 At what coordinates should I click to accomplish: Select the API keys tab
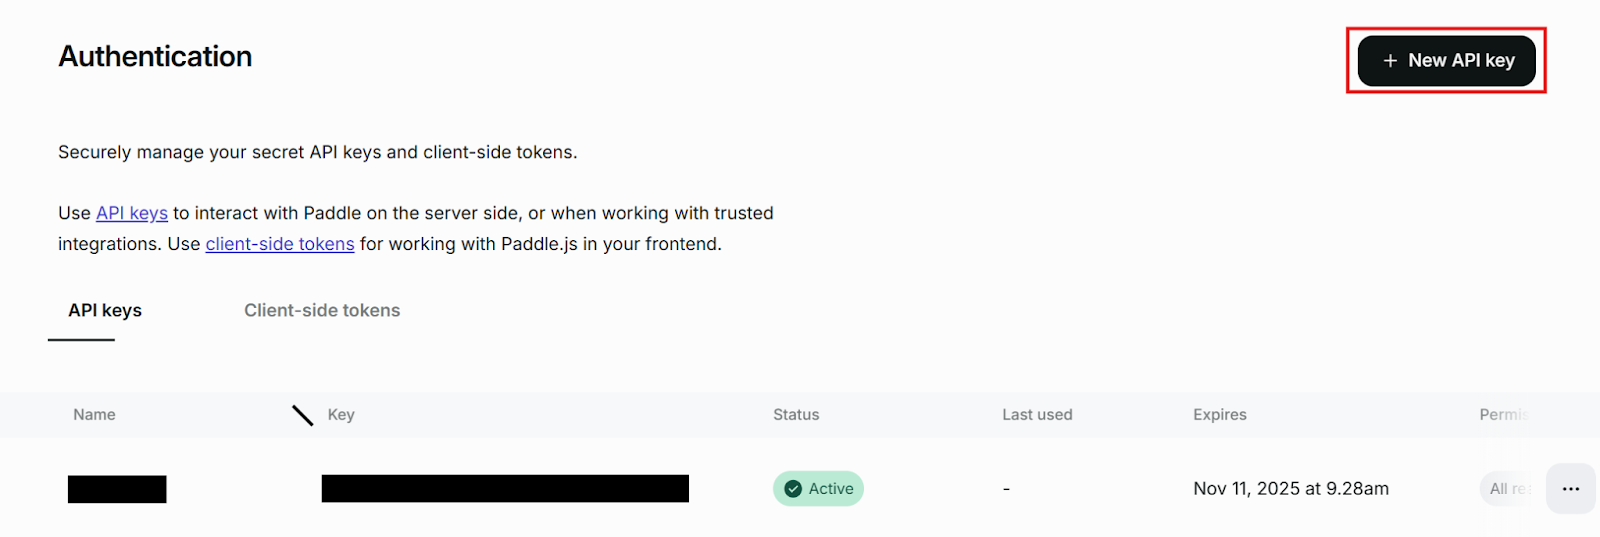tap(105, 311)
